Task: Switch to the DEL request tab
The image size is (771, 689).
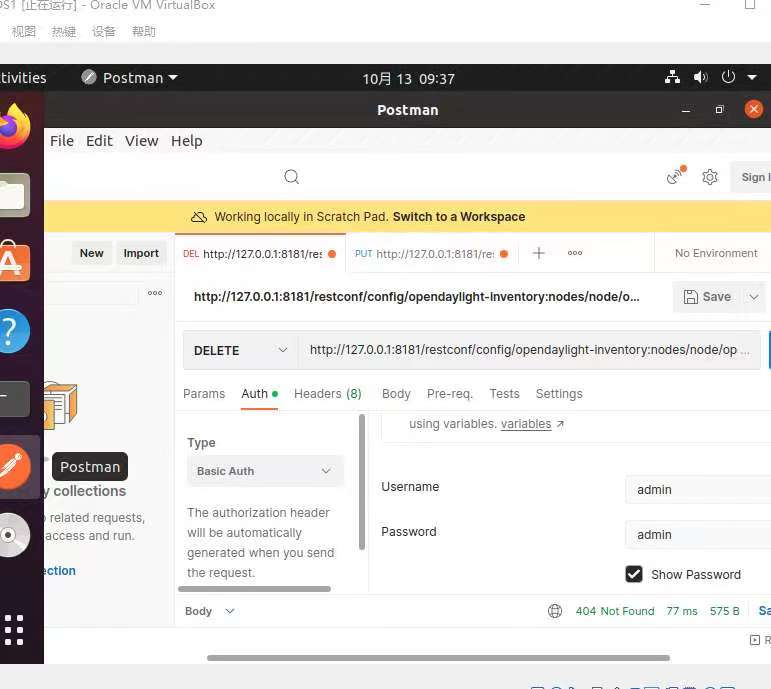Action: 260,254
